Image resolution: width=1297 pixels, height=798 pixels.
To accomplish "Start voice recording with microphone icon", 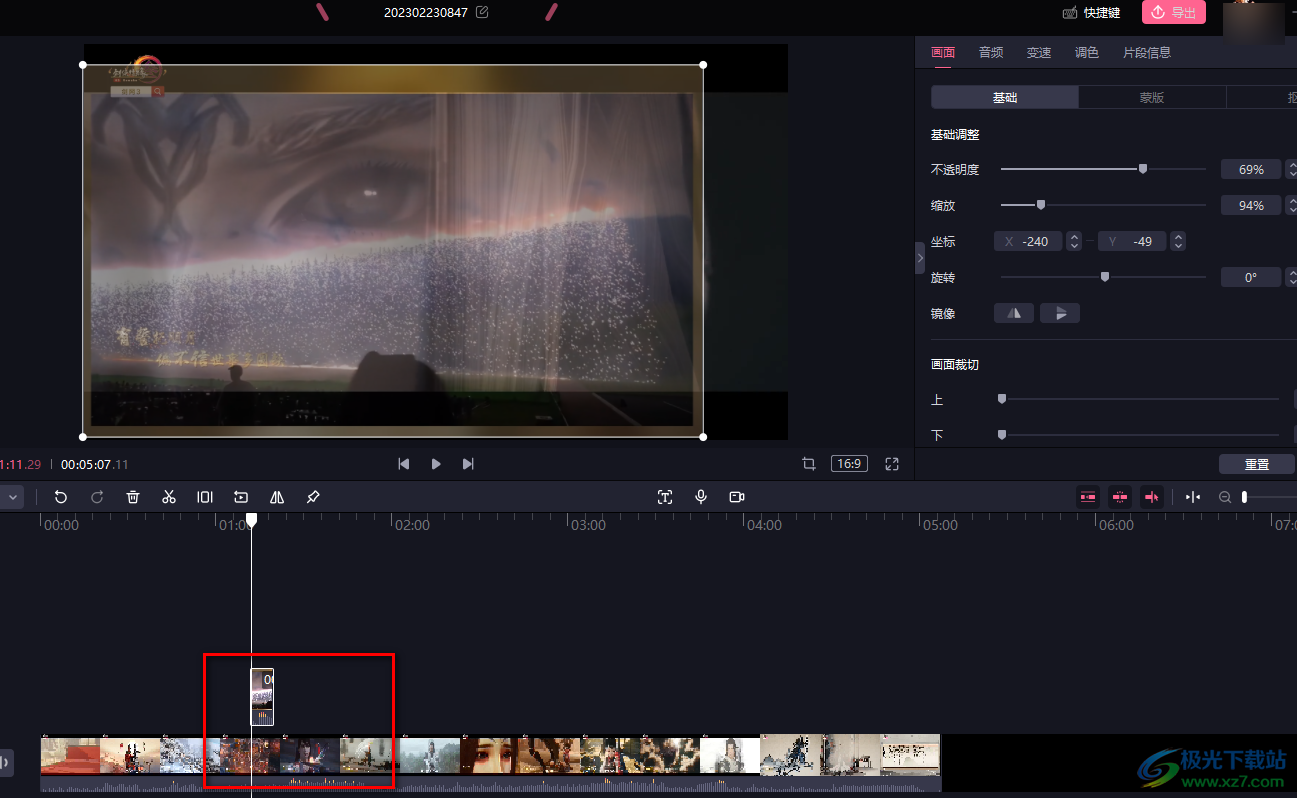I will (x=701, y=497).
